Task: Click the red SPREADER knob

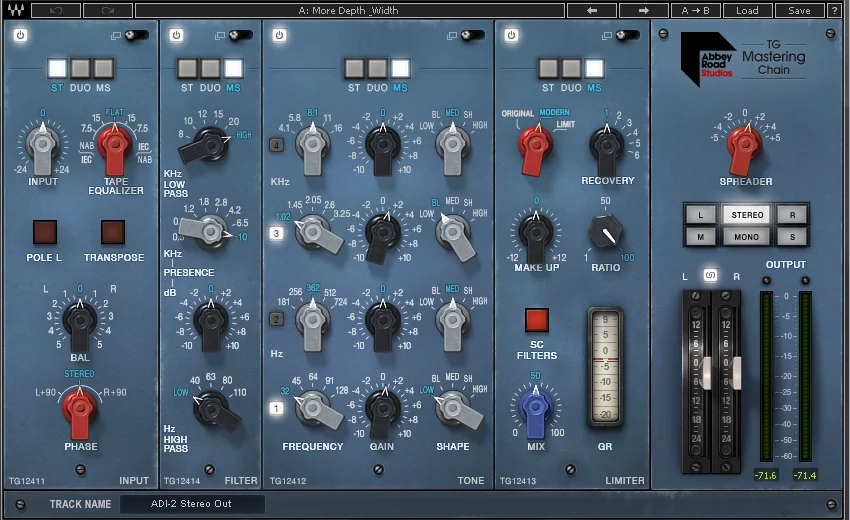Action: 744,145
